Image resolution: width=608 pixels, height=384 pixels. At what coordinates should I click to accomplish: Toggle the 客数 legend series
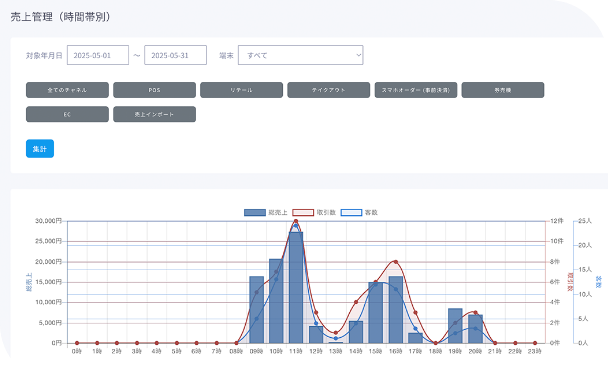point(359,213)
